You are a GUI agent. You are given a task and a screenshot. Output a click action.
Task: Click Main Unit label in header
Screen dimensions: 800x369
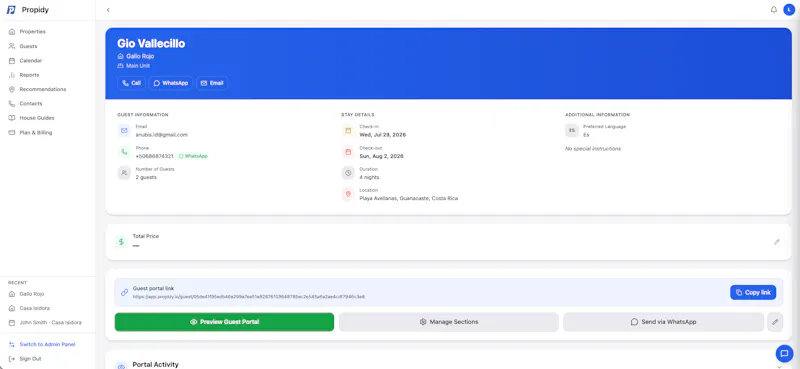point(138,66)
